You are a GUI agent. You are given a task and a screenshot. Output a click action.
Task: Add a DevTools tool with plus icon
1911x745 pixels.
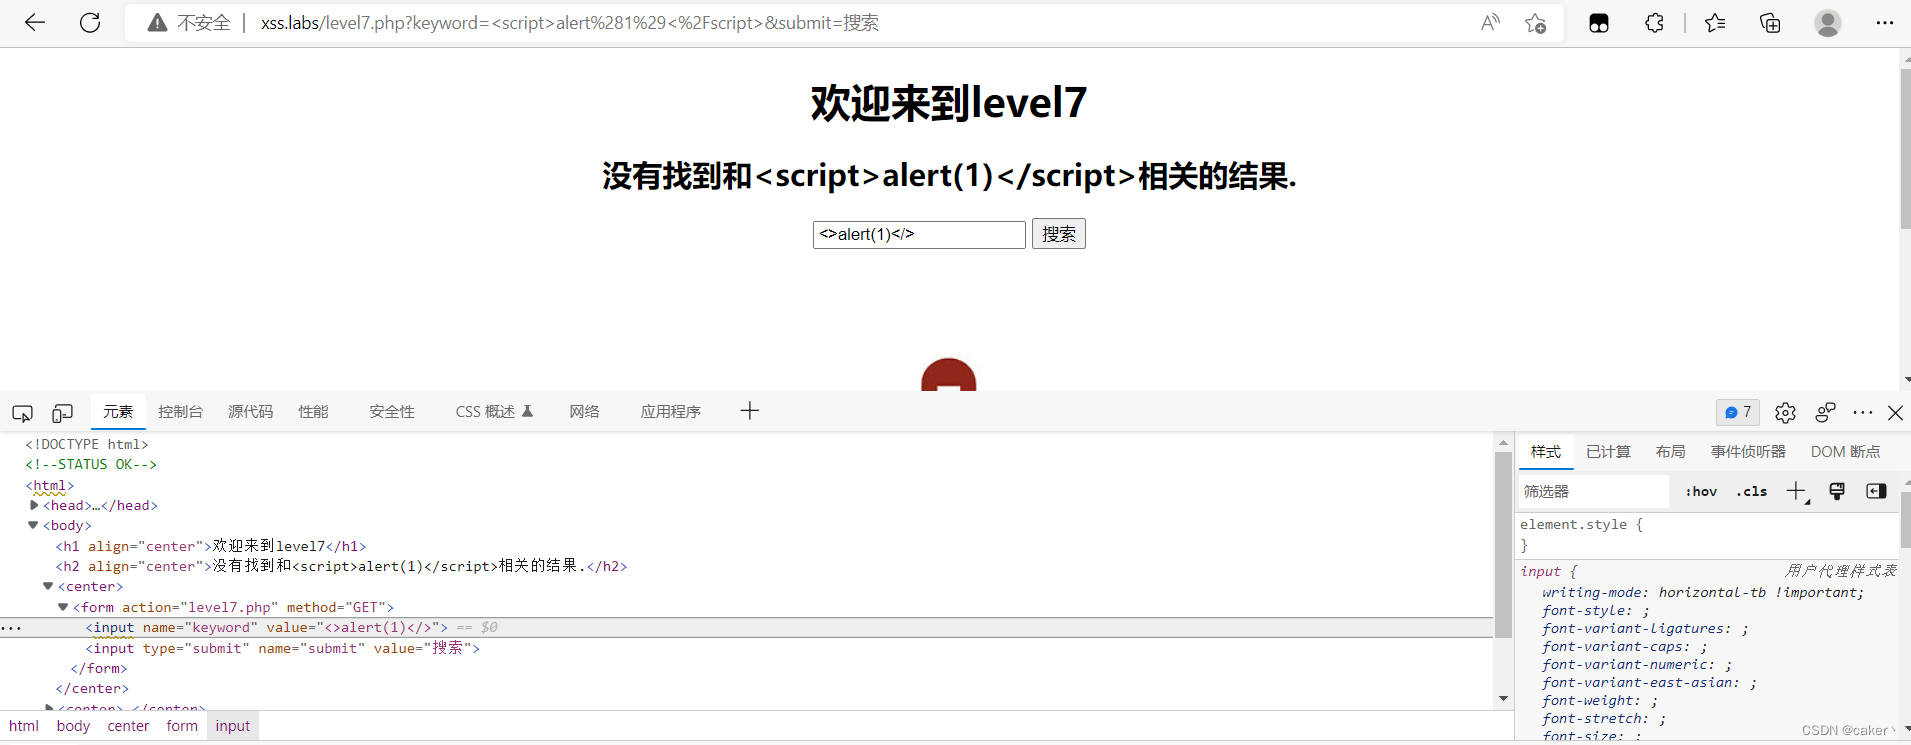tap(750, 411)
